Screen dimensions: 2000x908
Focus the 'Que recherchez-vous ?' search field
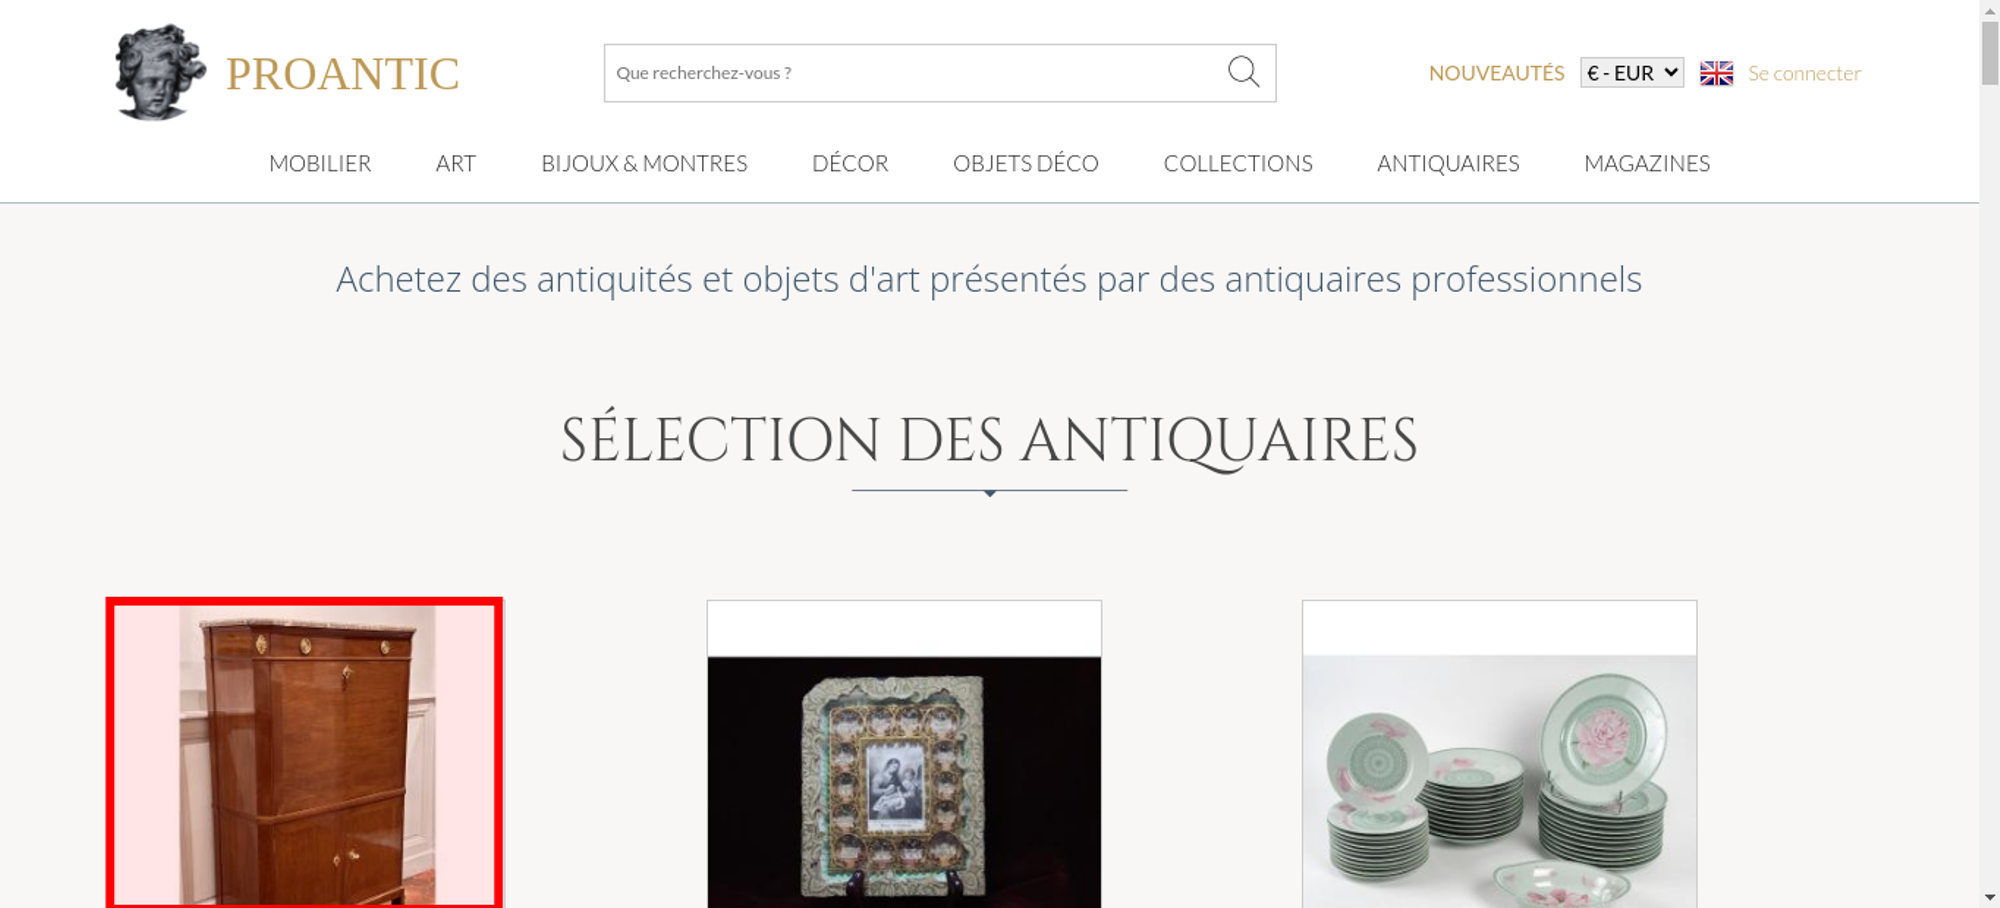pyautogui.click(x=915, y=73)
